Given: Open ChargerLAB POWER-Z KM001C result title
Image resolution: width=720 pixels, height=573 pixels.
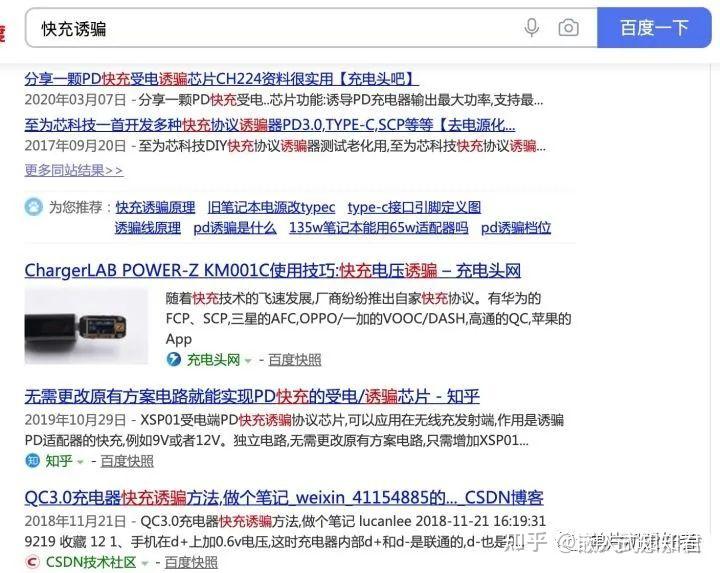Looking at the screenshot, I should tap(272, 271).
